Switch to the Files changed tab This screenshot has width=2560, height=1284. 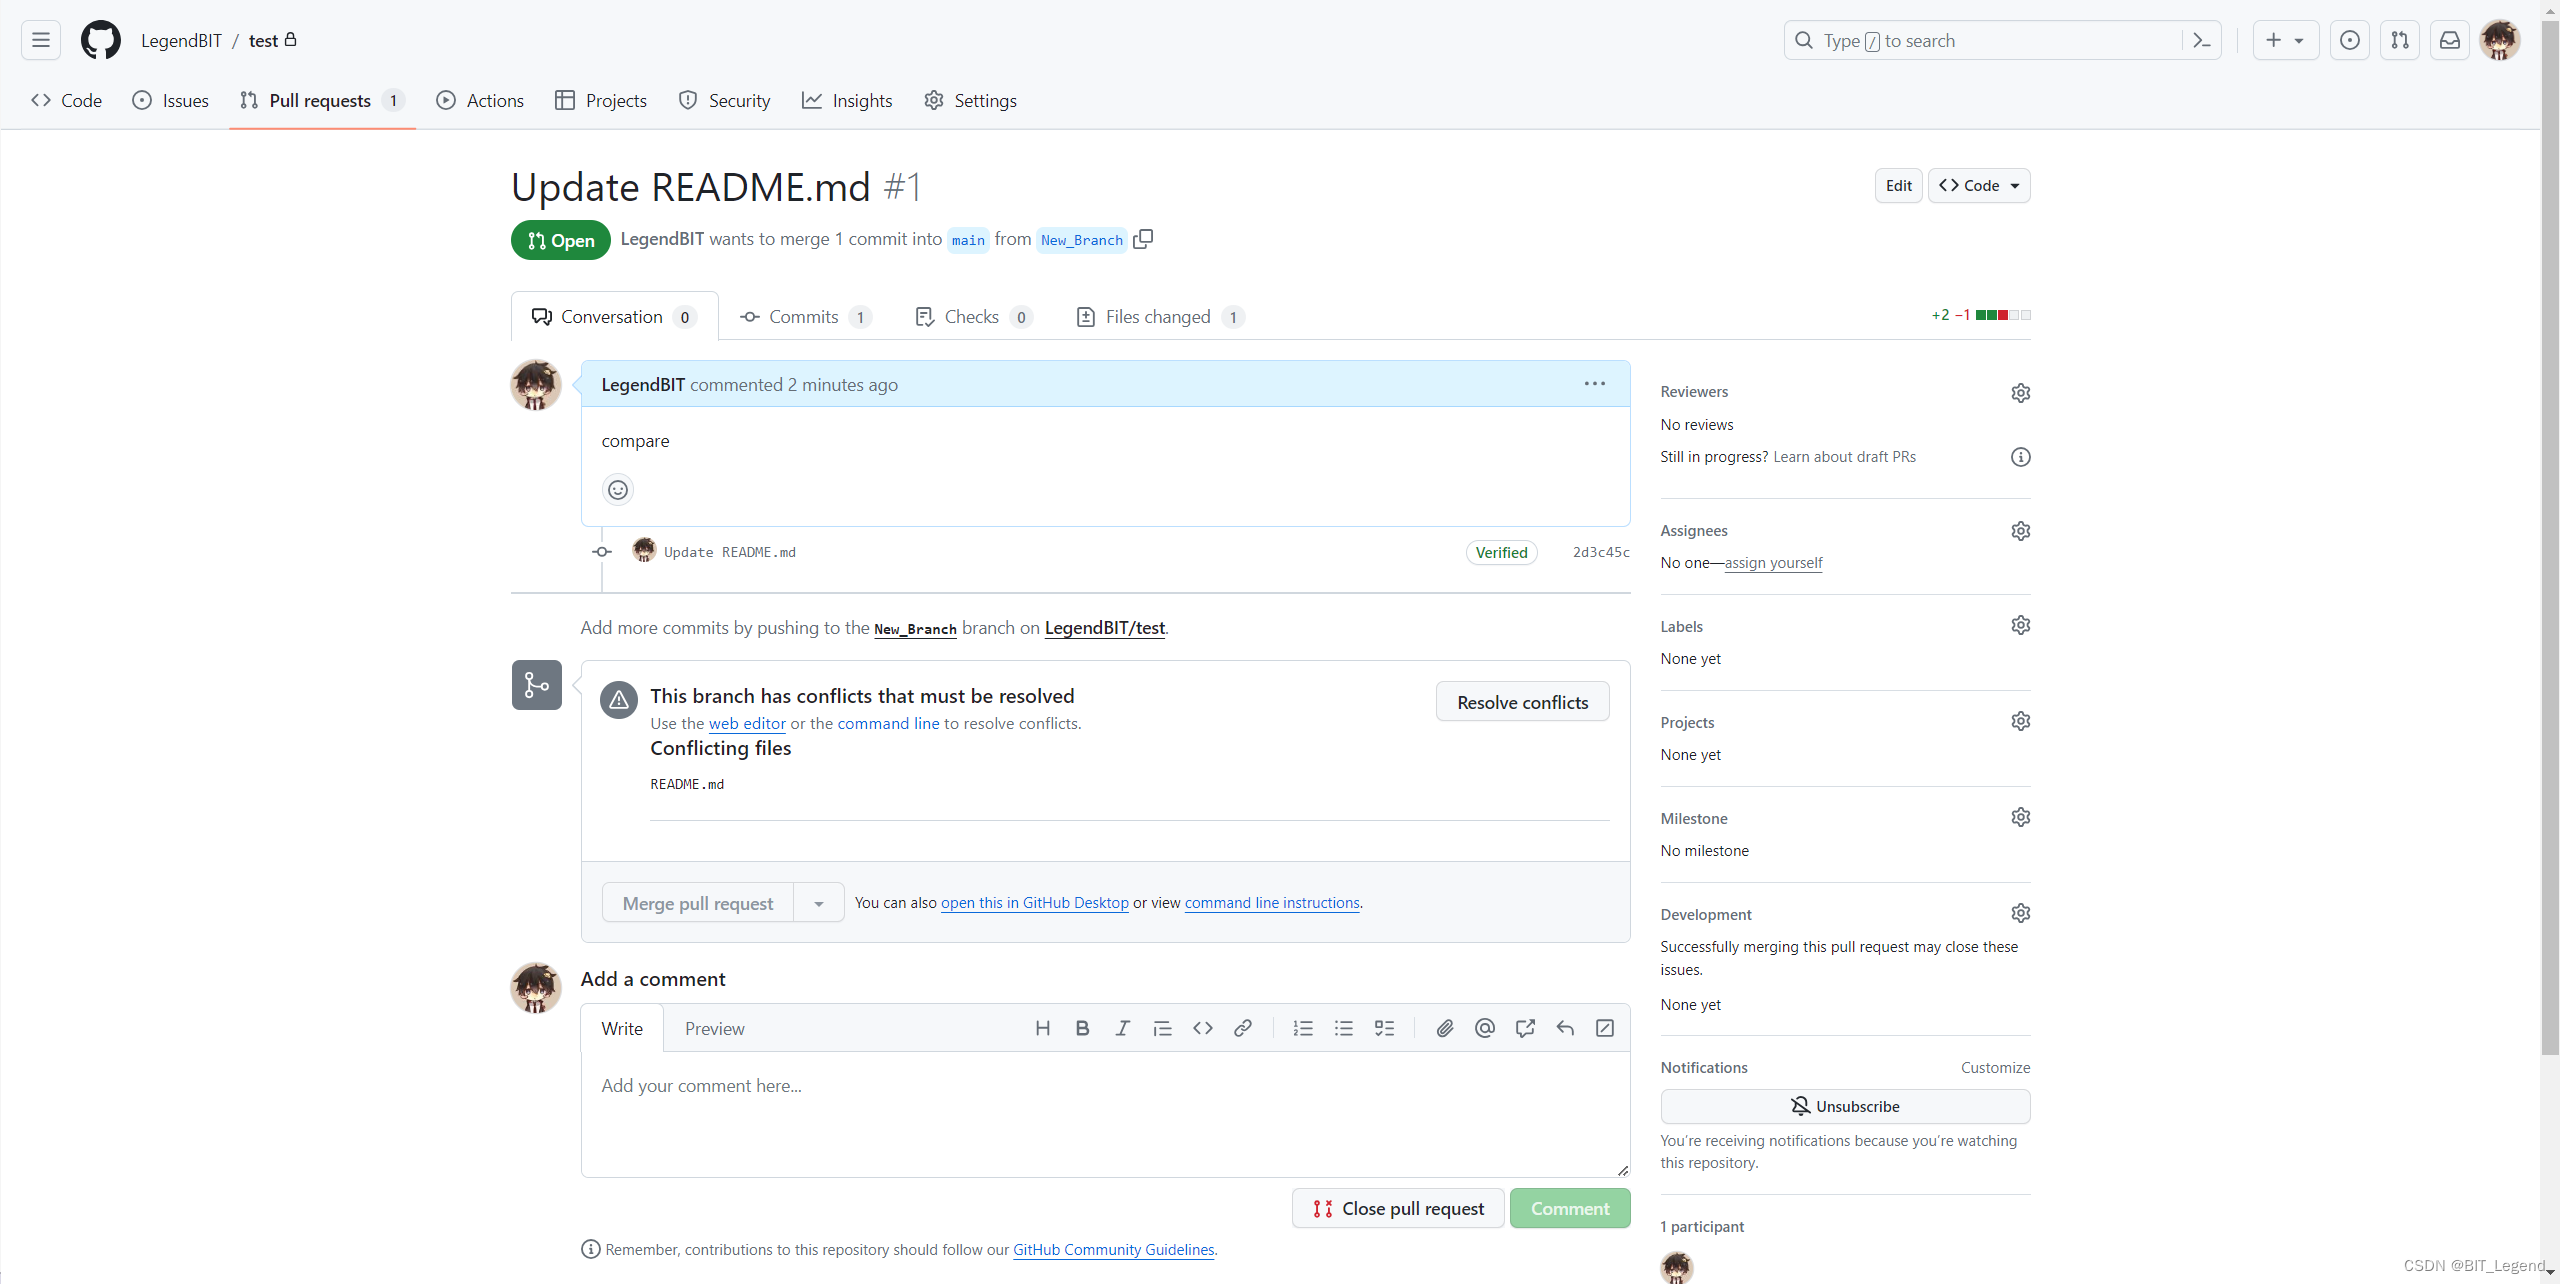(x=1160, y=317)
